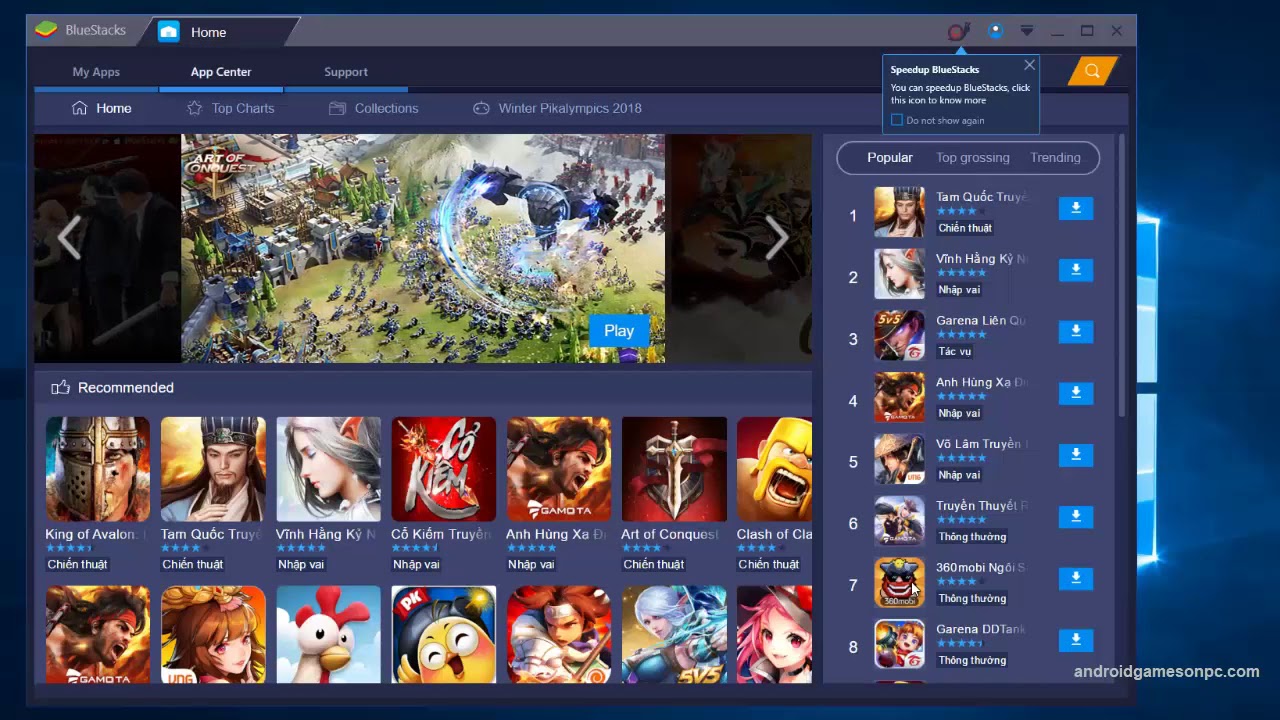1280x720 pixels.
Task: Download Truyền Thuyết rank 6 app
Action: pyautogui.click(x=1076, y=516)
